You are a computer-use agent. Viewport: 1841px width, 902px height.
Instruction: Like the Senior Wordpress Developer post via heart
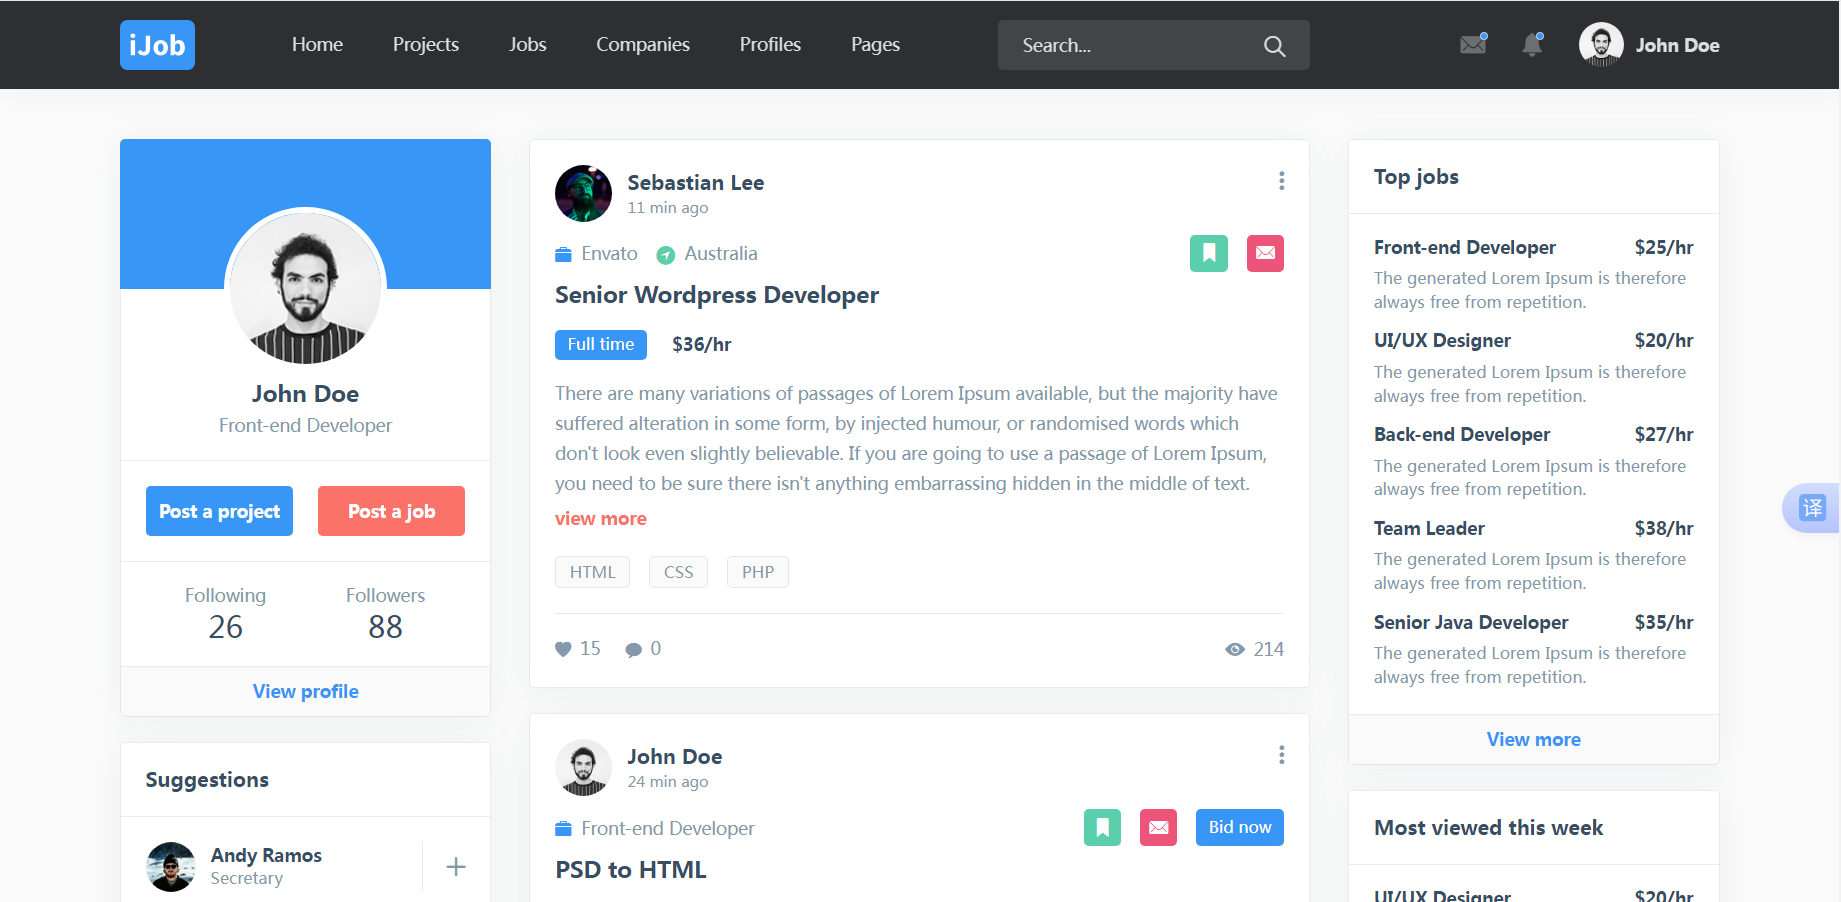tap(563, 649)
